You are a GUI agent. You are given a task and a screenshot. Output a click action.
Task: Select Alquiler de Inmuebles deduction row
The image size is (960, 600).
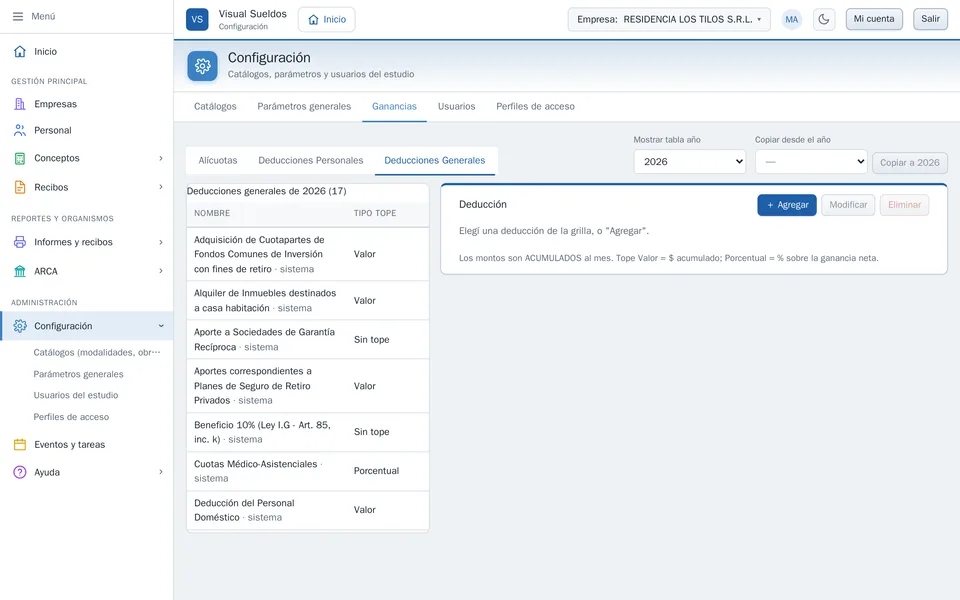coord(307,301)
